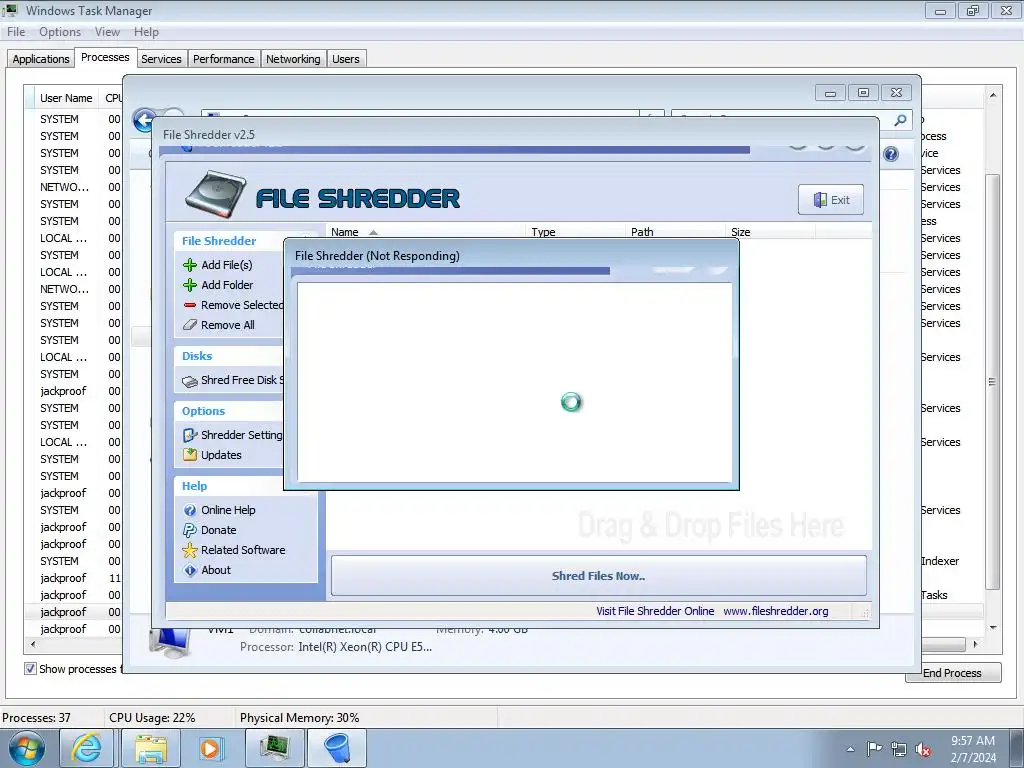Sort by the Path column header
The width and height of the screenshot is (1024, 768).
(x=675, y=232)
